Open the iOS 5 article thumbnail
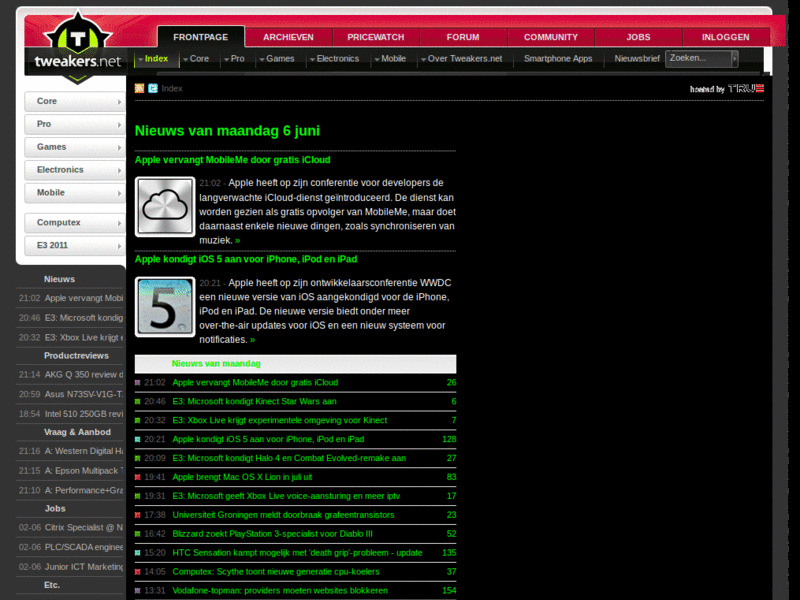The image size is (800, 600). click(x=165, y=307)
